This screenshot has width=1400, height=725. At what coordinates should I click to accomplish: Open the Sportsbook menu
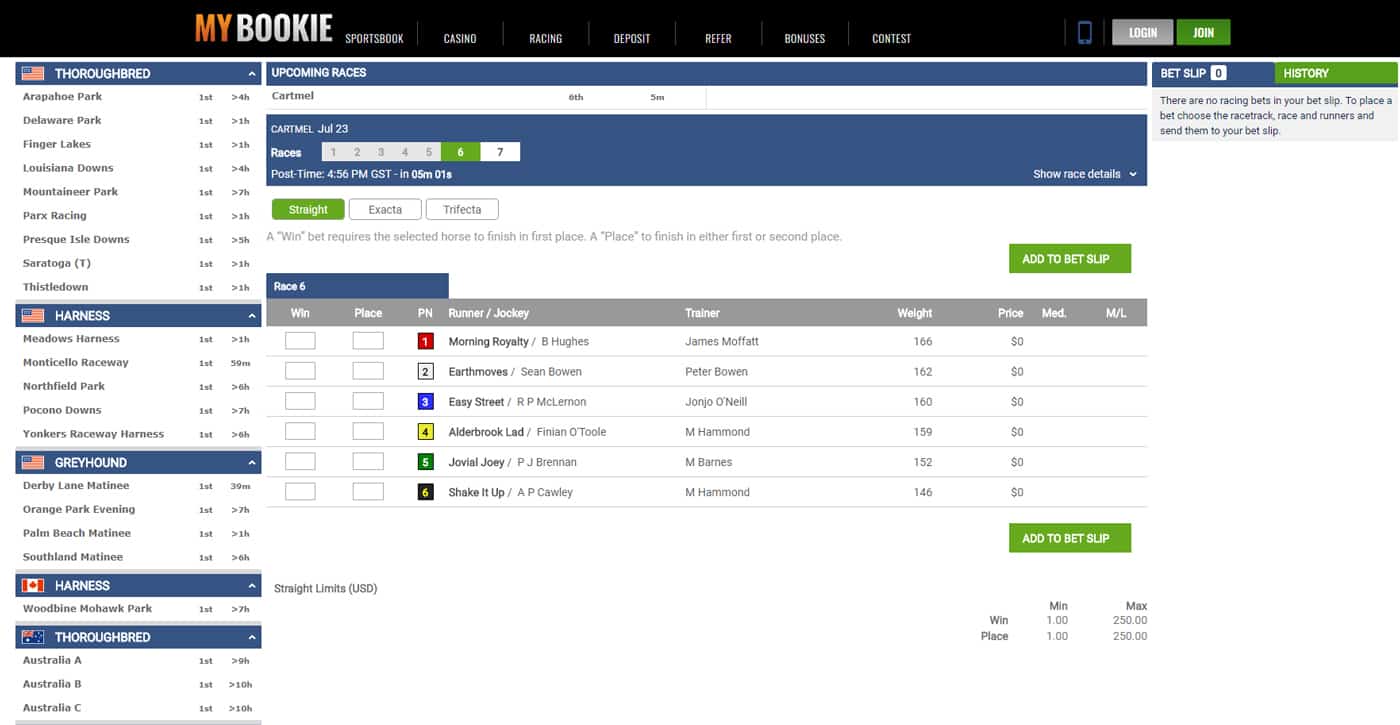pos(374,38)
